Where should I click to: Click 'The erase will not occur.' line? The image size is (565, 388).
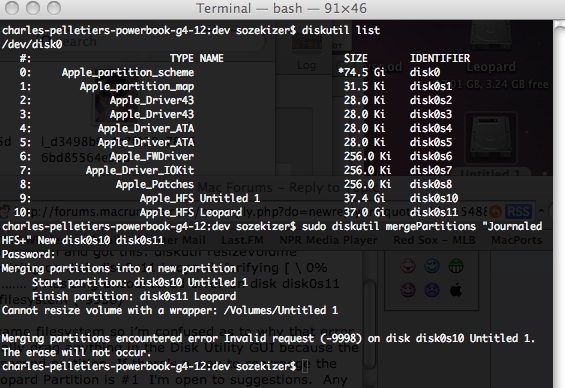click(77, 352)
